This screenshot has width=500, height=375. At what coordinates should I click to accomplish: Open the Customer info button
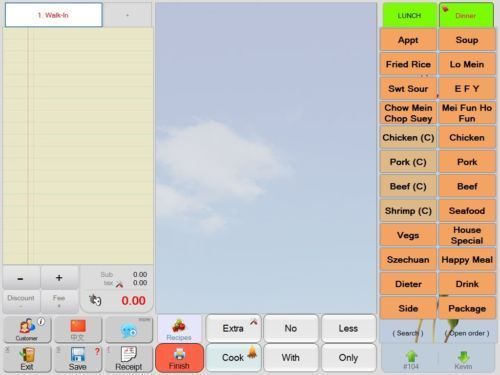point(27,330)
